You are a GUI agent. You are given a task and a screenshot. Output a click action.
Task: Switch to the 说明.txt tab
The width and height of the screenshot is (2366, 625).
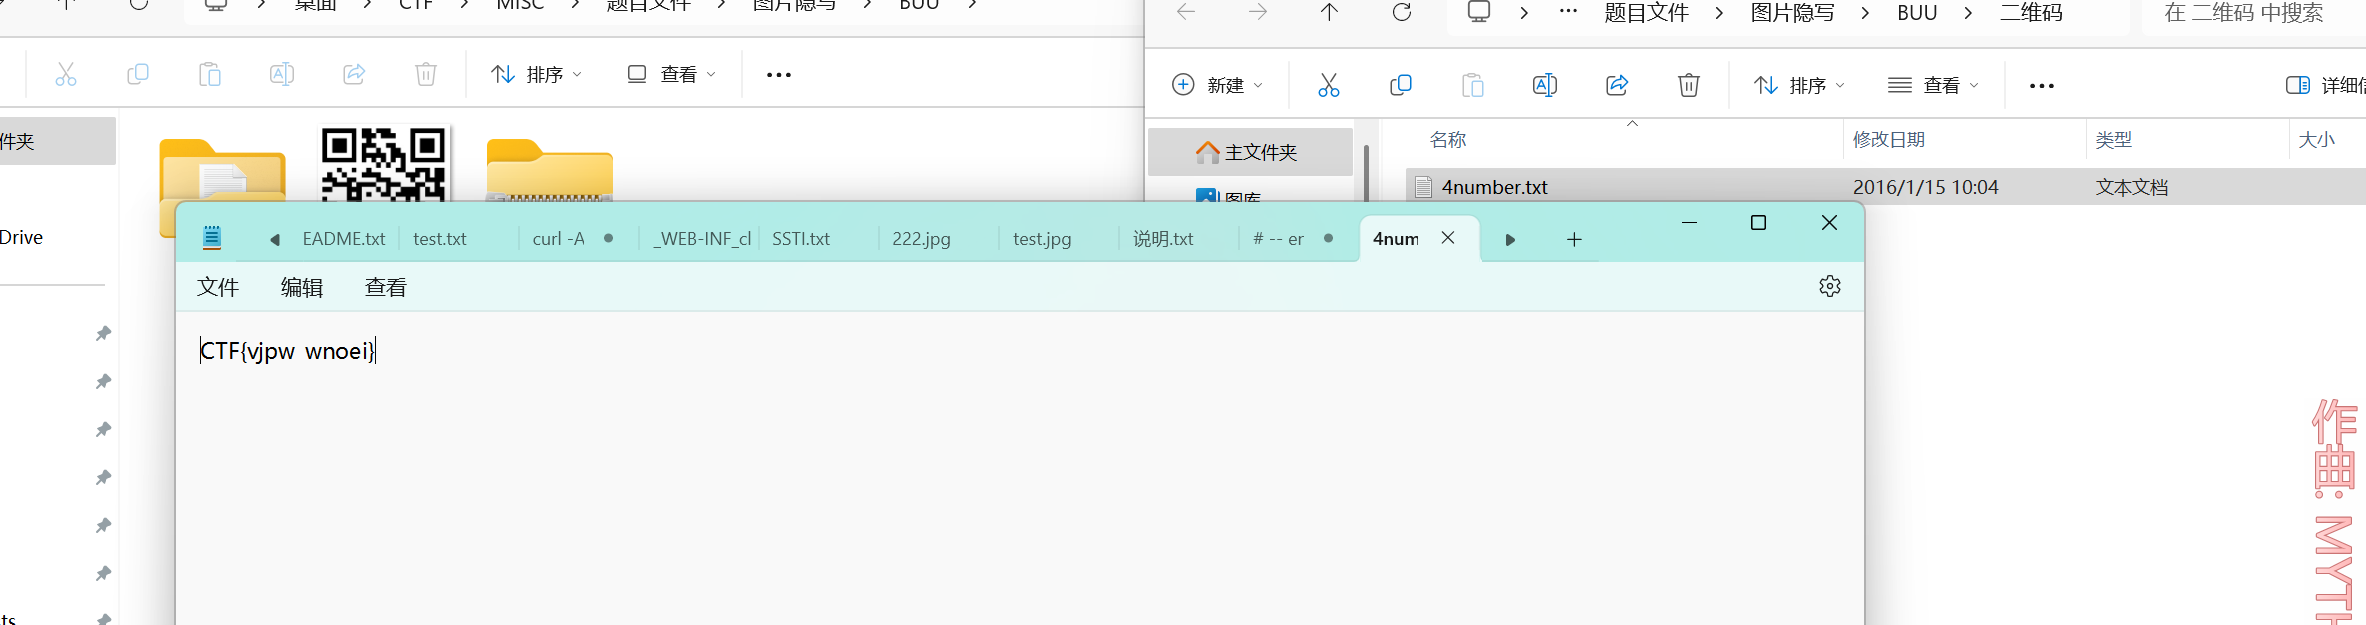[x=1163, y=239]
